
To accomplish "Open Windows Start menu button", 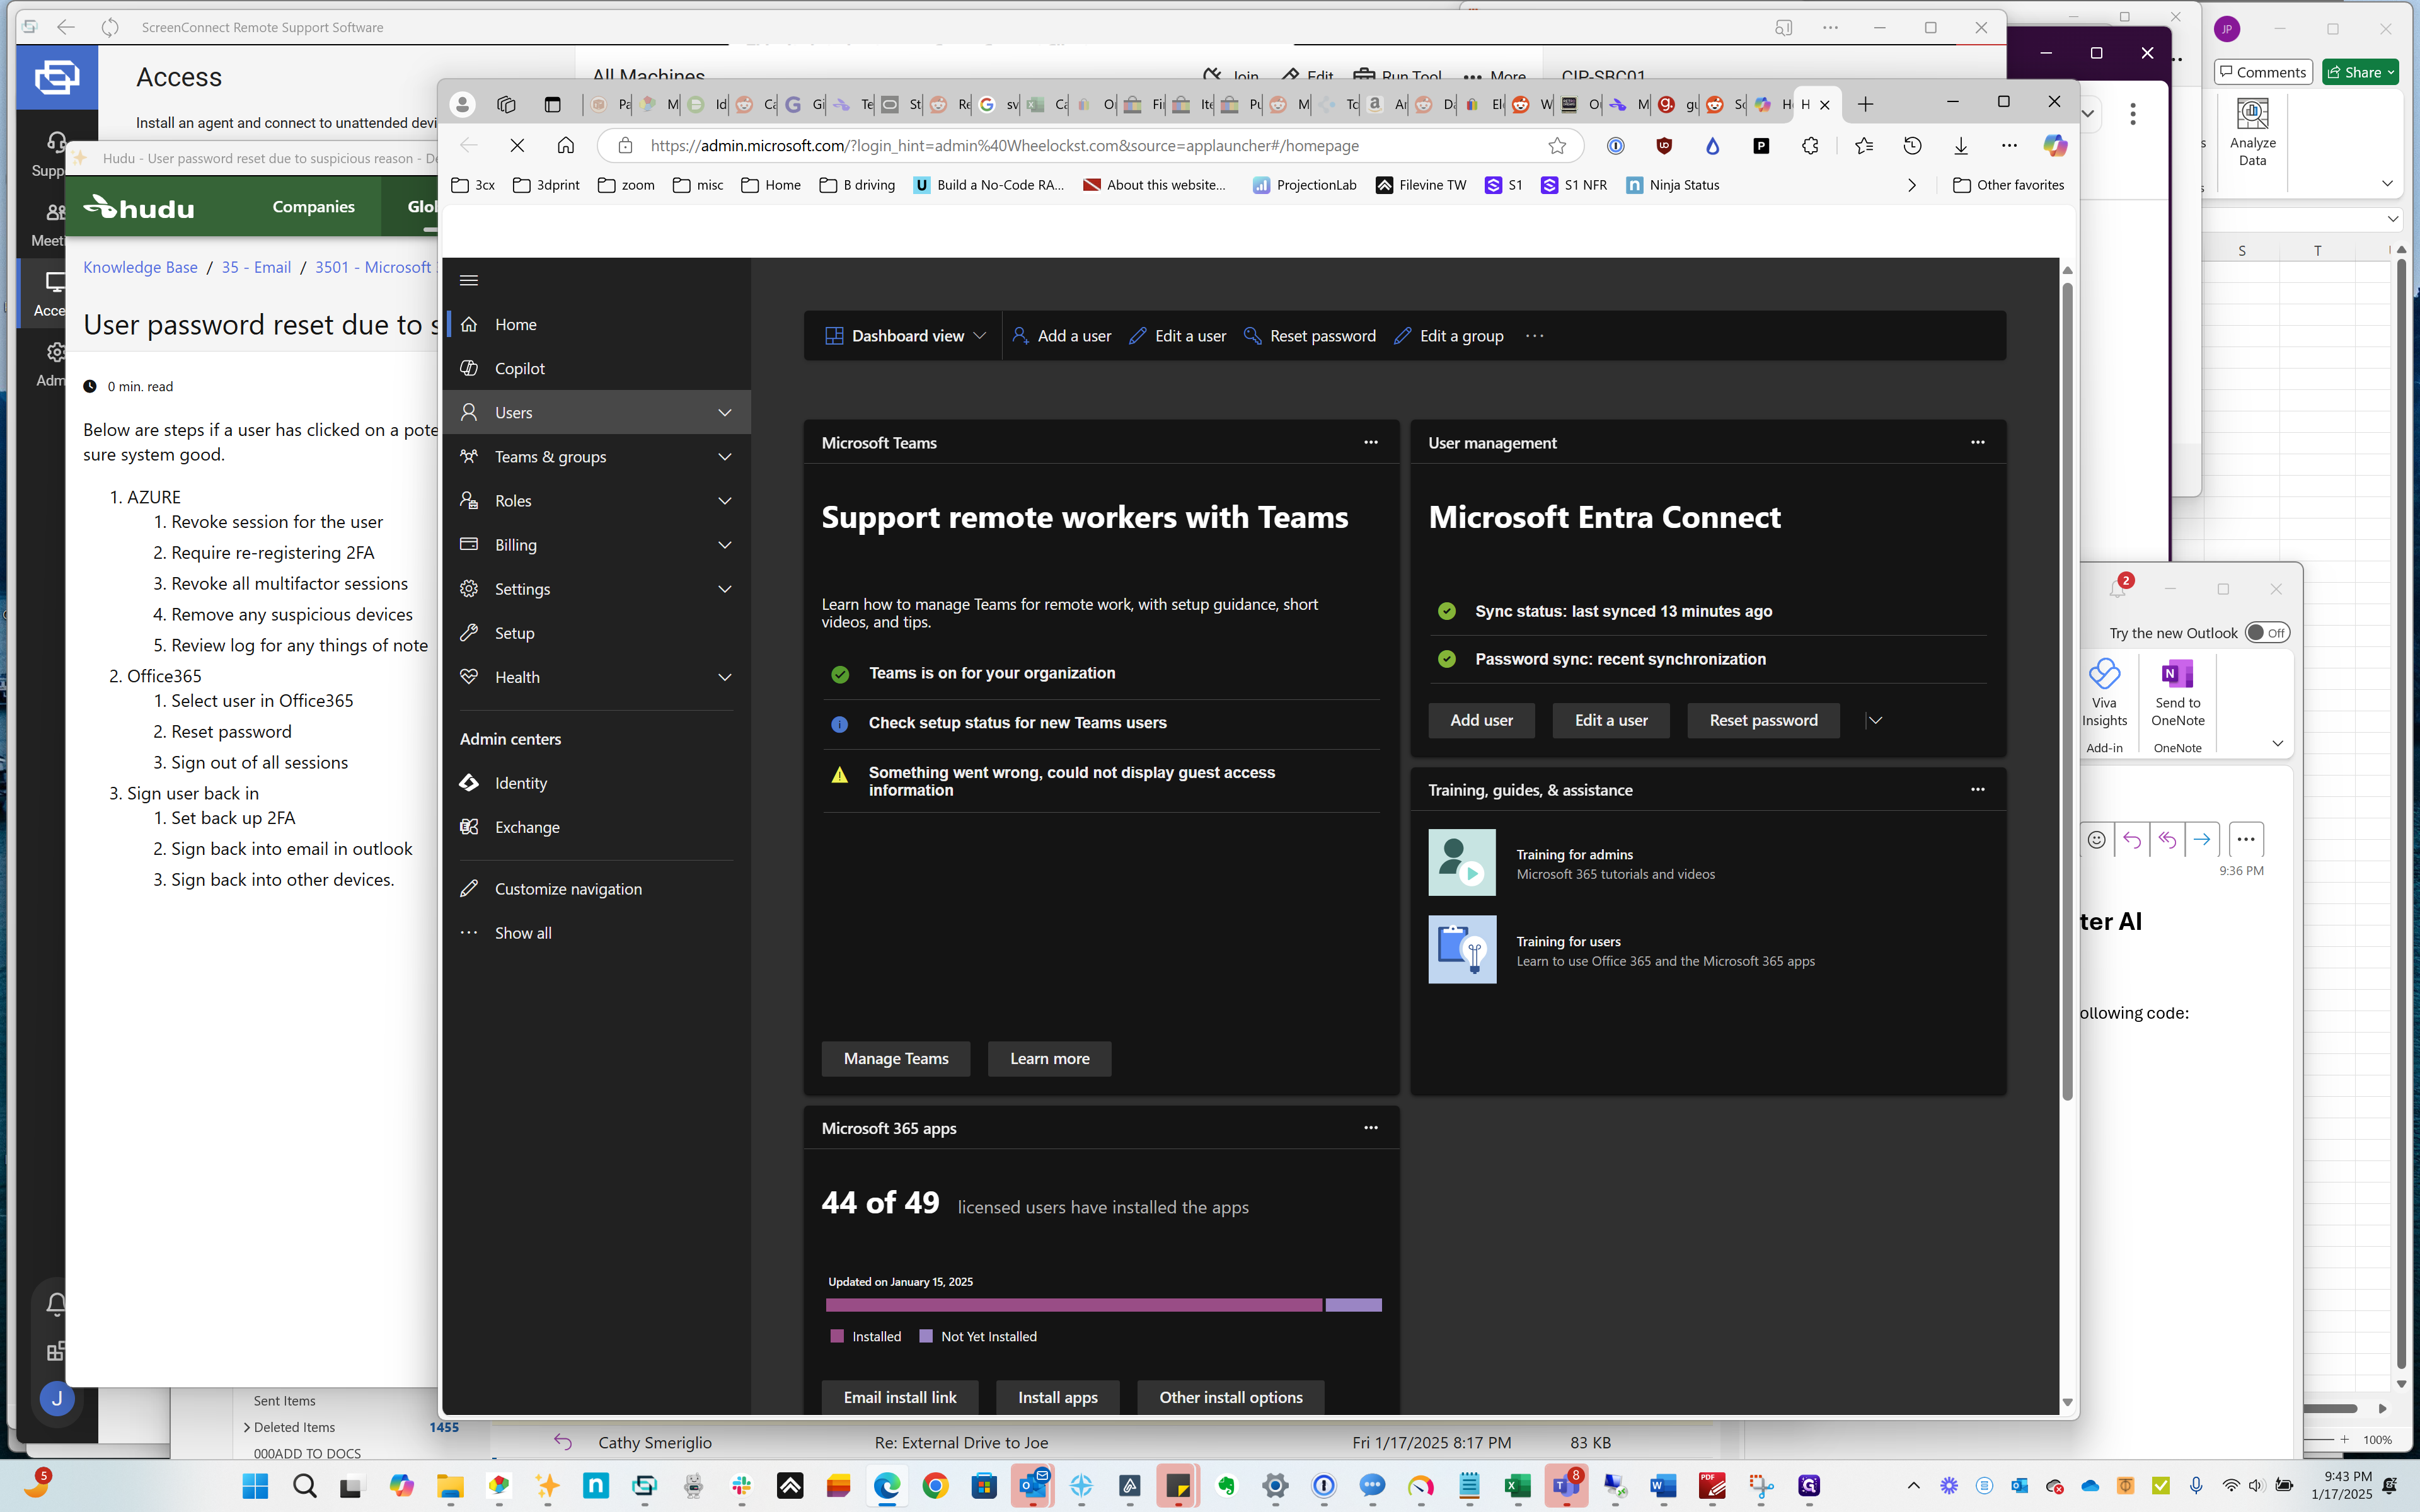I will (x=255, y=1486).
